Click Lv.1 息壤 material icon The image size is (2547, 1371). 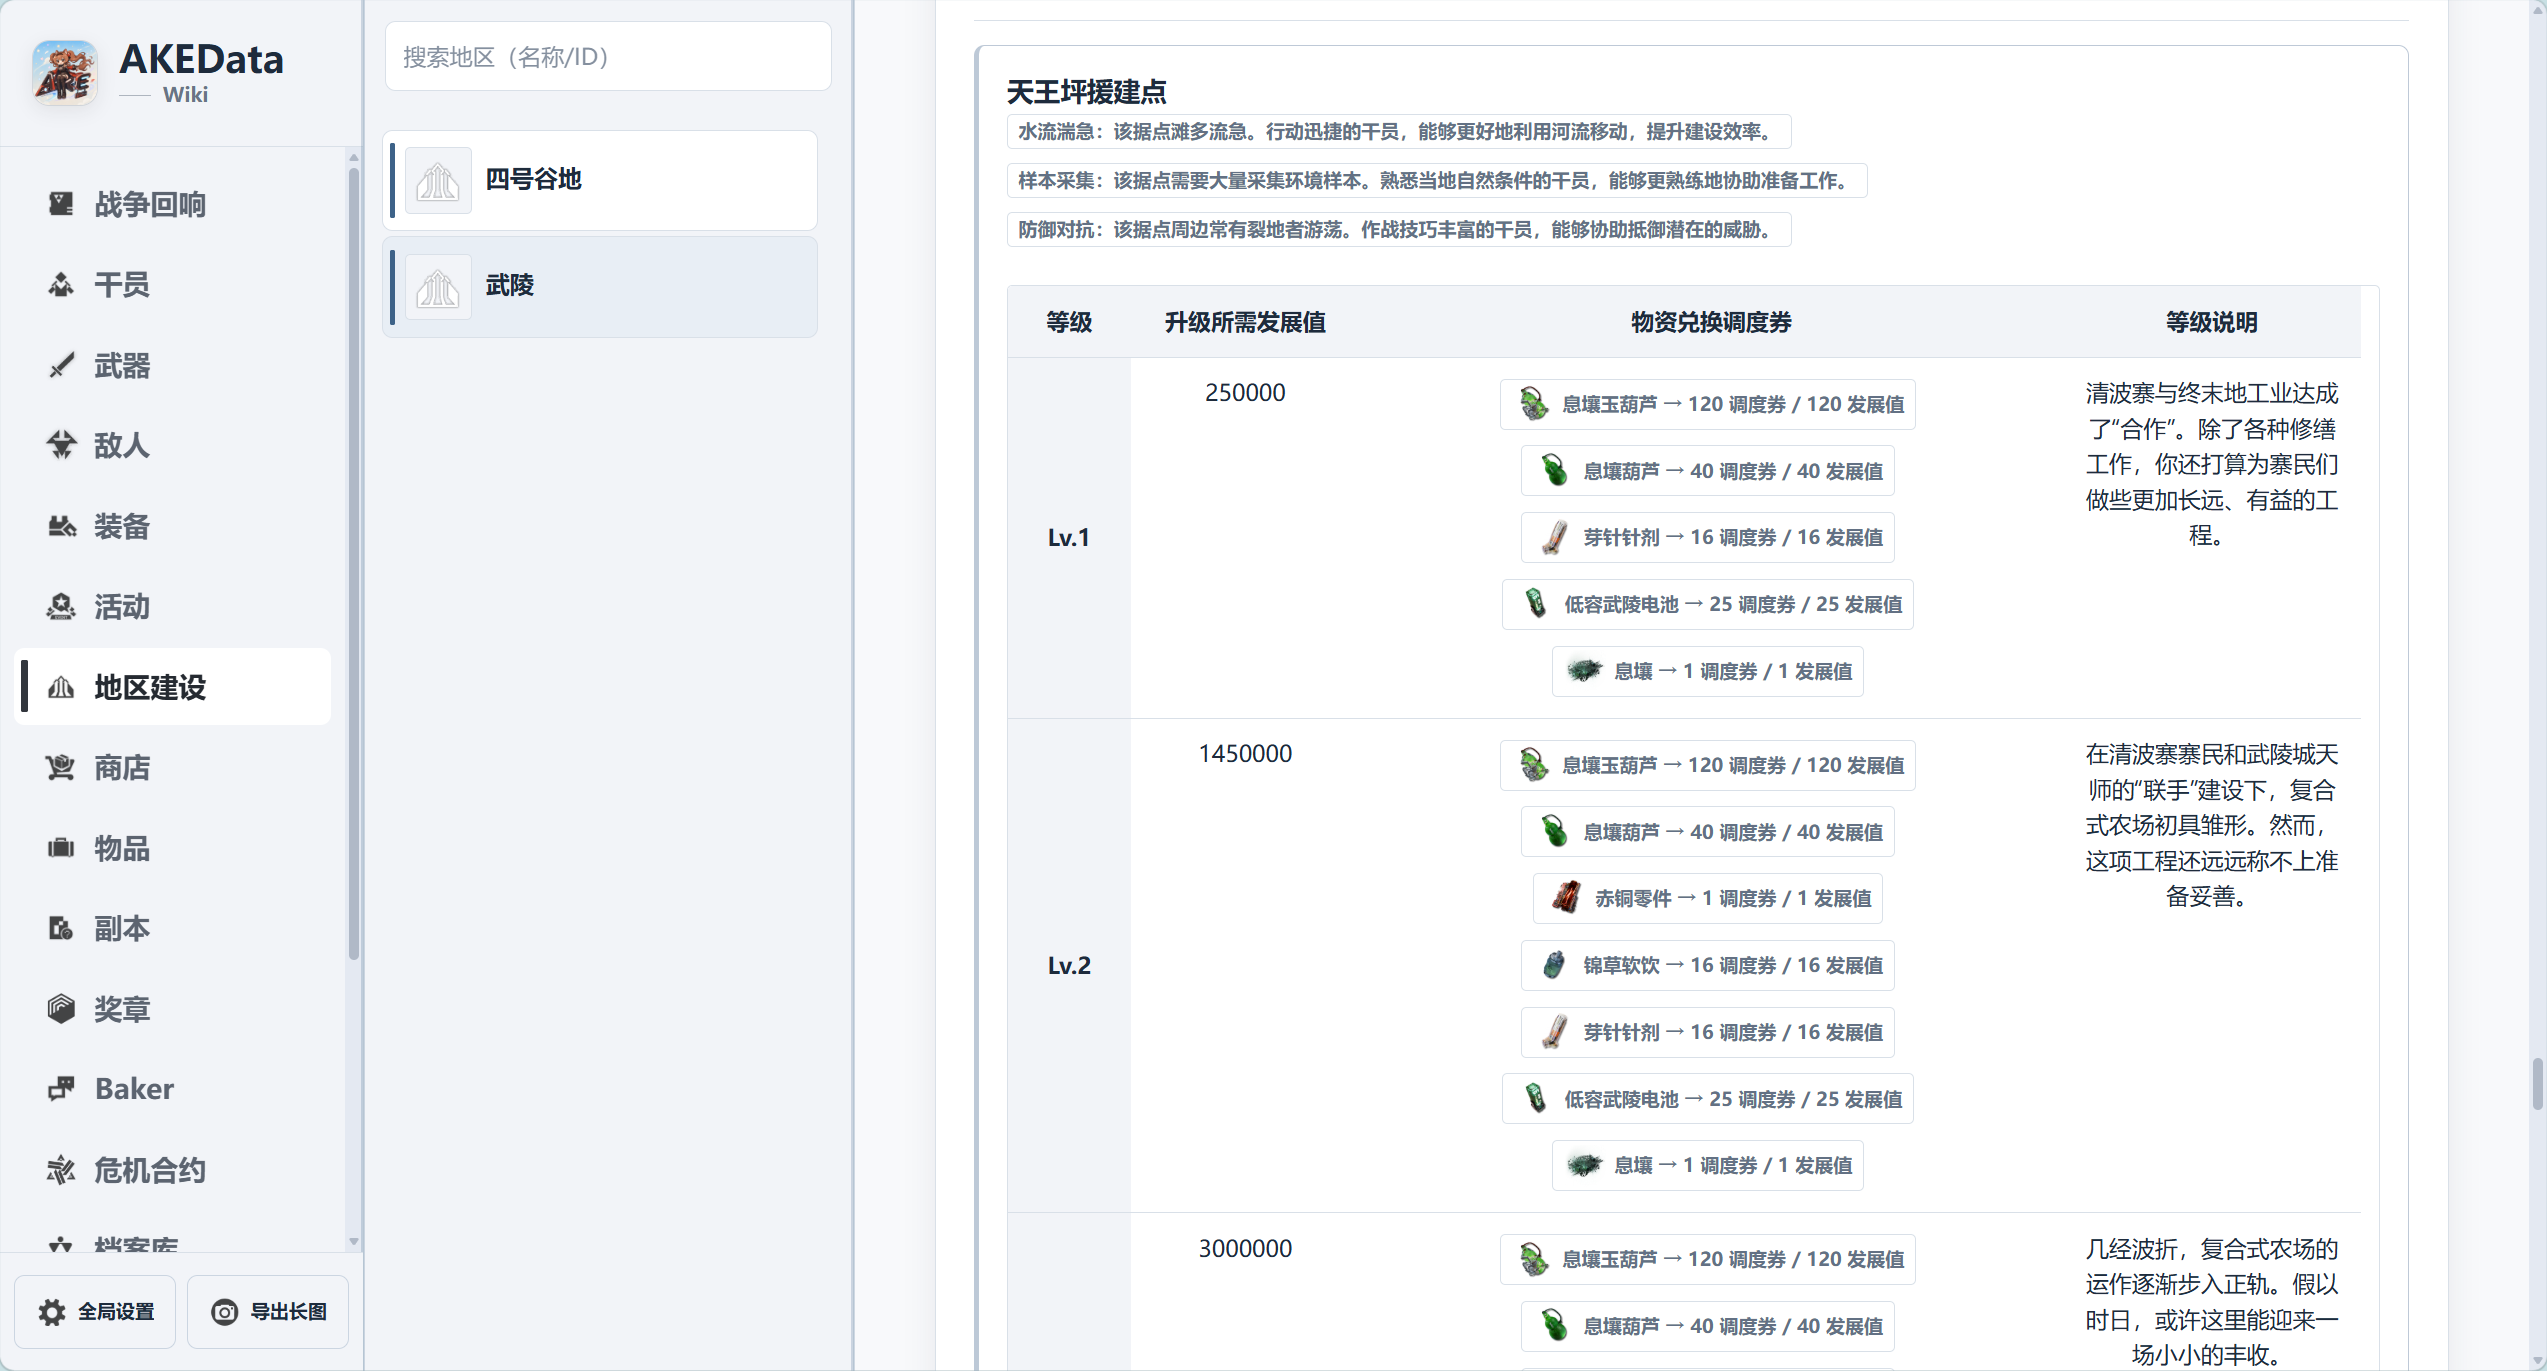point(1585,671)
